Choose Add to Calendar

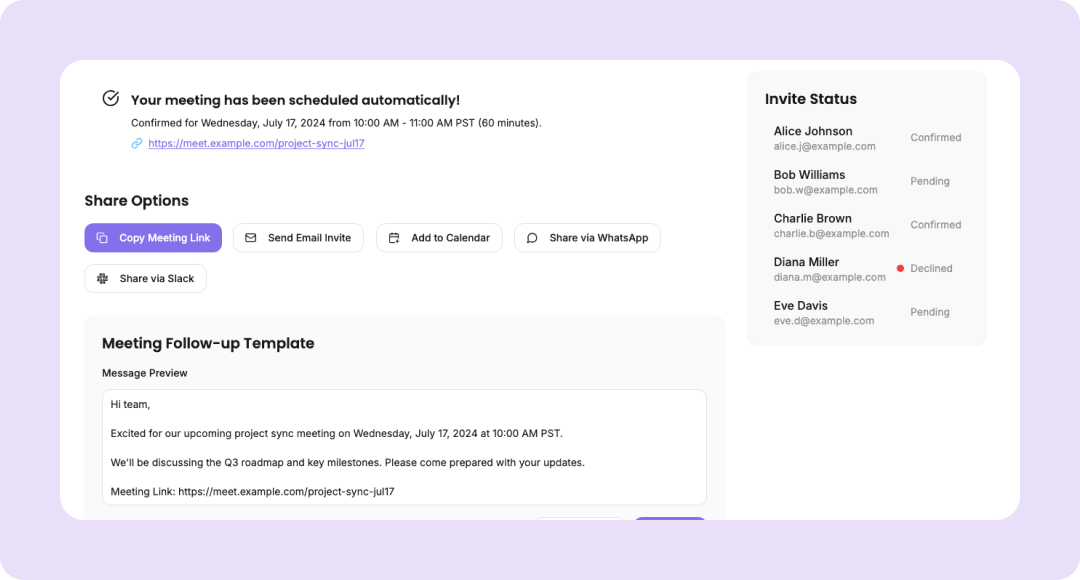click(439, 238)
